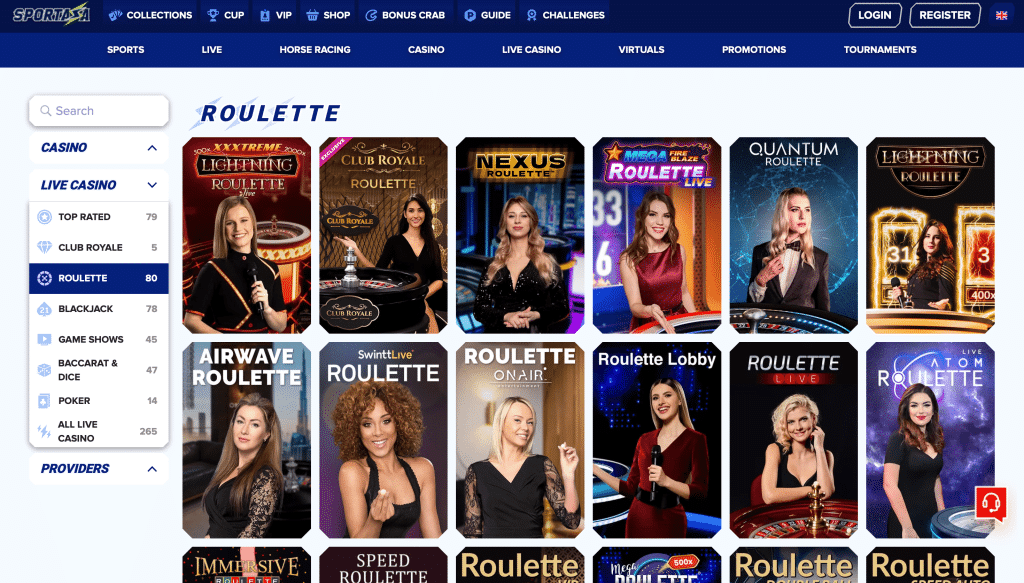Open the Horse Racing tab

(315, 50)
